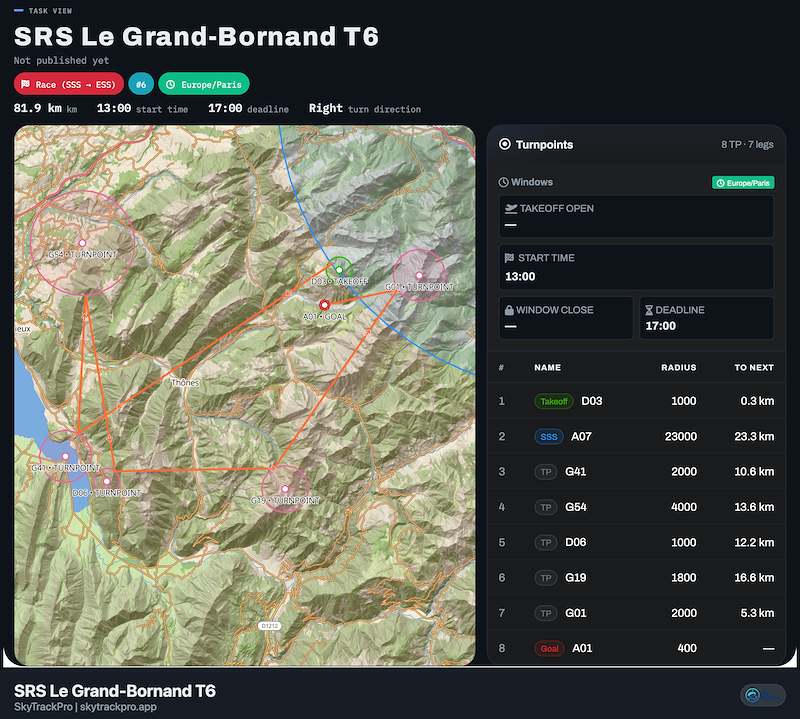Click the NAME column header

coord(547,367)
